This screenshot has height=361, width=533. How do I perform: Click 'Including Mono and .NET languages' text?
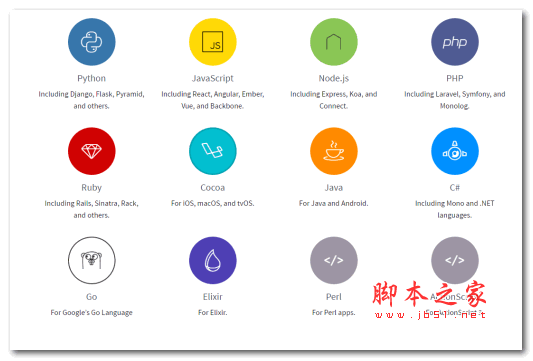pyautogui.click(x=454, y=209)
